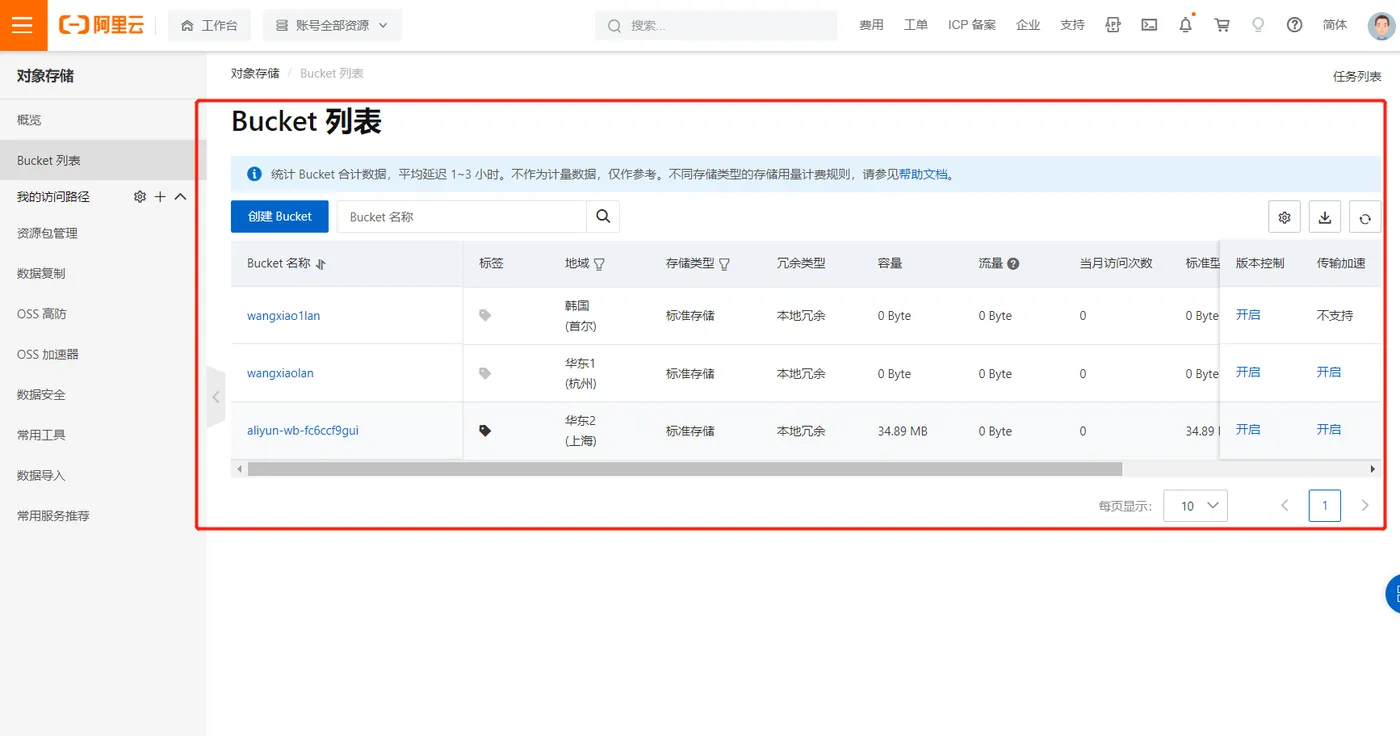Image resolution: width=1400 pixels, height=736 pixels.
Task: Open 工单 in top navigation
Action: tap(916, 25)
